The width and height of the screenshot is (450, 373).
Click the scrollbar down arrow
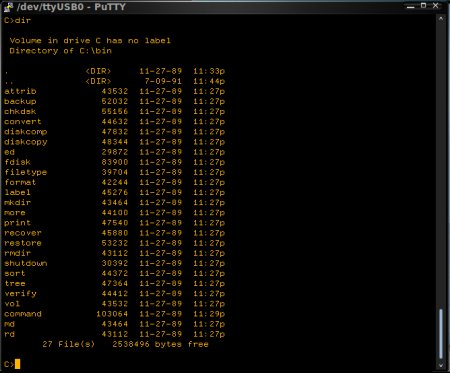[441, 365]
